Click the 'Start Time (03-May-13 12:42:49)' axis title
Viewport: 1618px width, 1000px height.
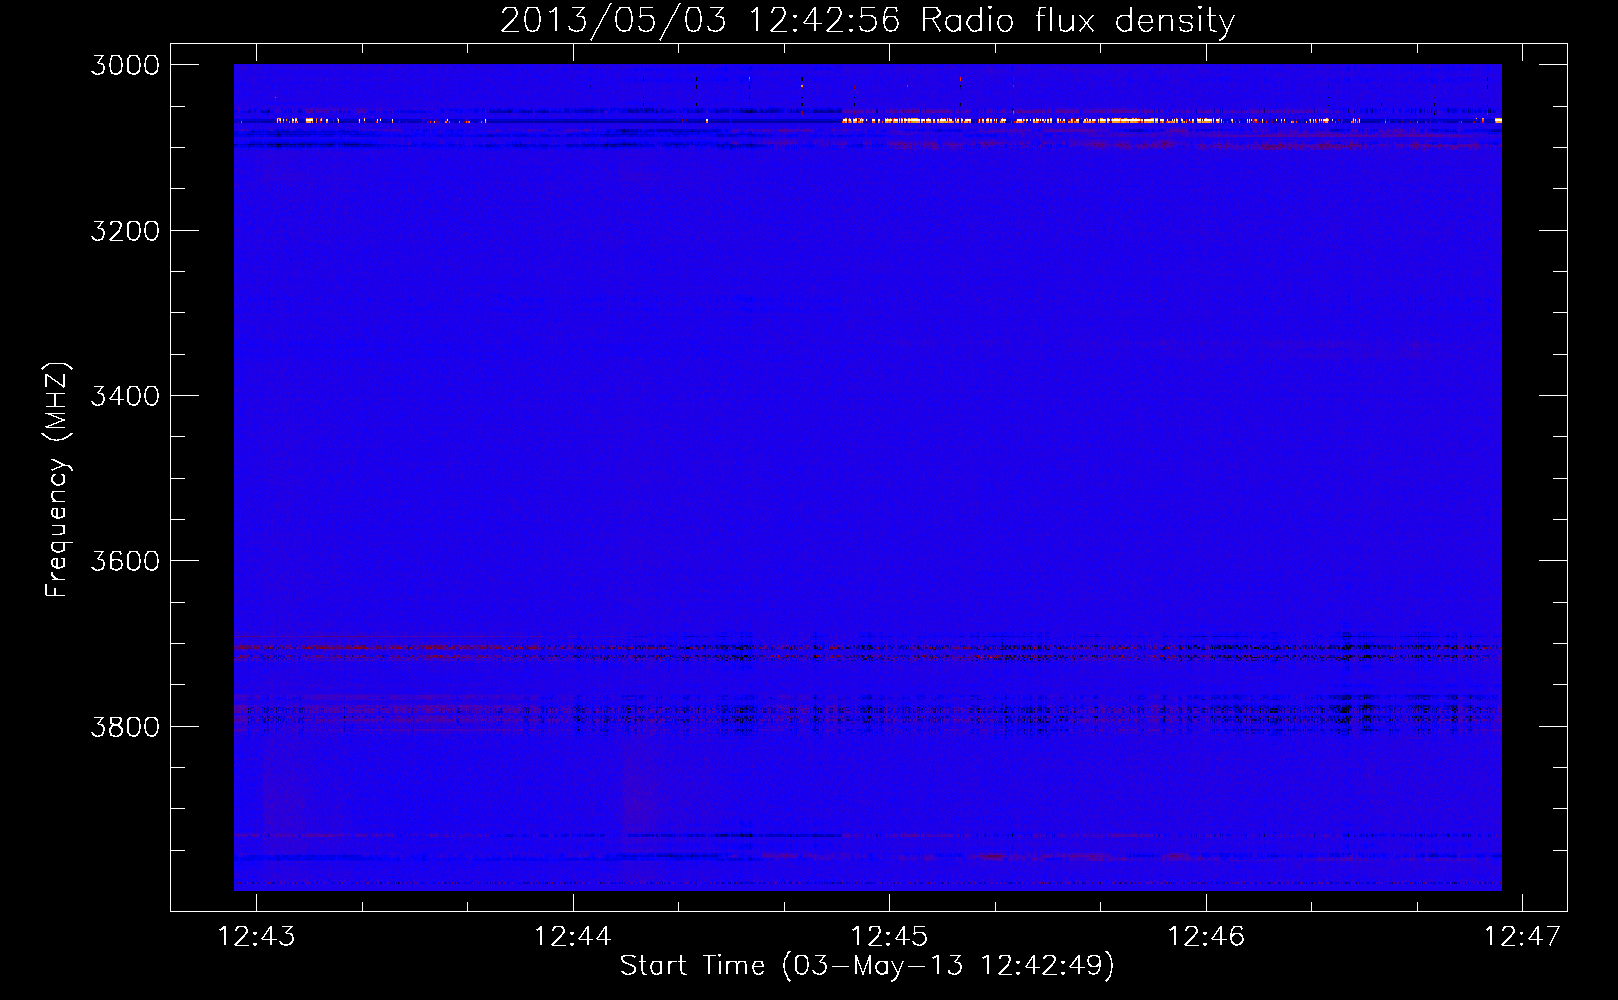[867, 966]
